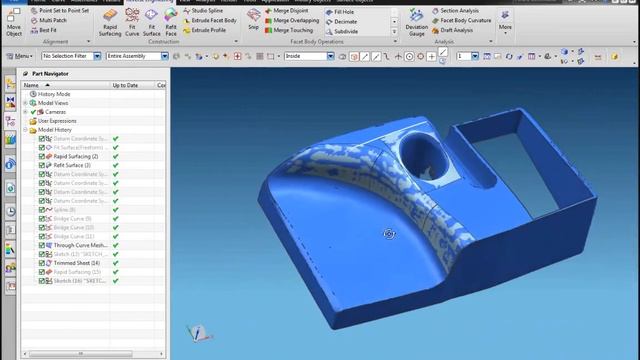The height and width of the screenshot is (360, 640).
Task: Click the Name column header
Action: coord(65,85)
